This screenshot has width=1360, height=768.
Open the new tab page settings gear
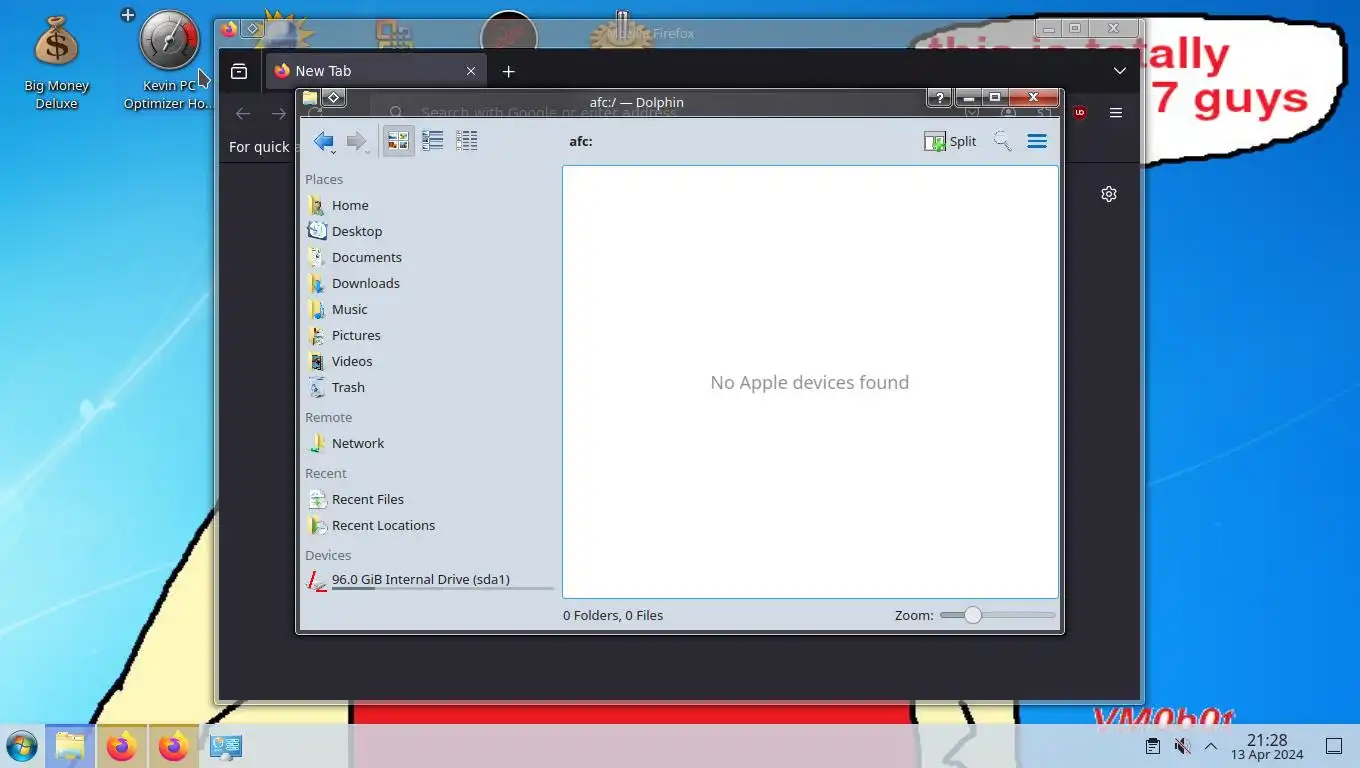coord(1108,194)
